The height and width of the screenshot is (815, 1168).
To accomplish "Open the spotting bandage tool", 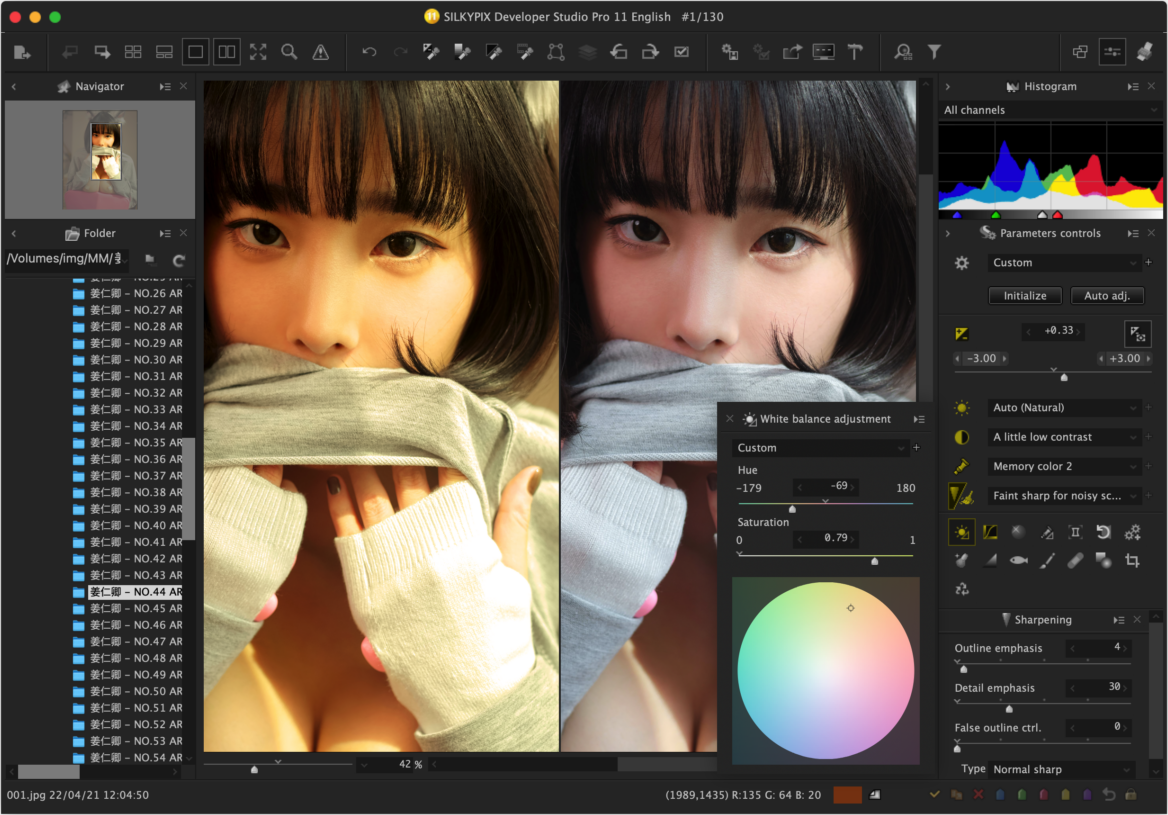I will click(x=1075, y=561).
